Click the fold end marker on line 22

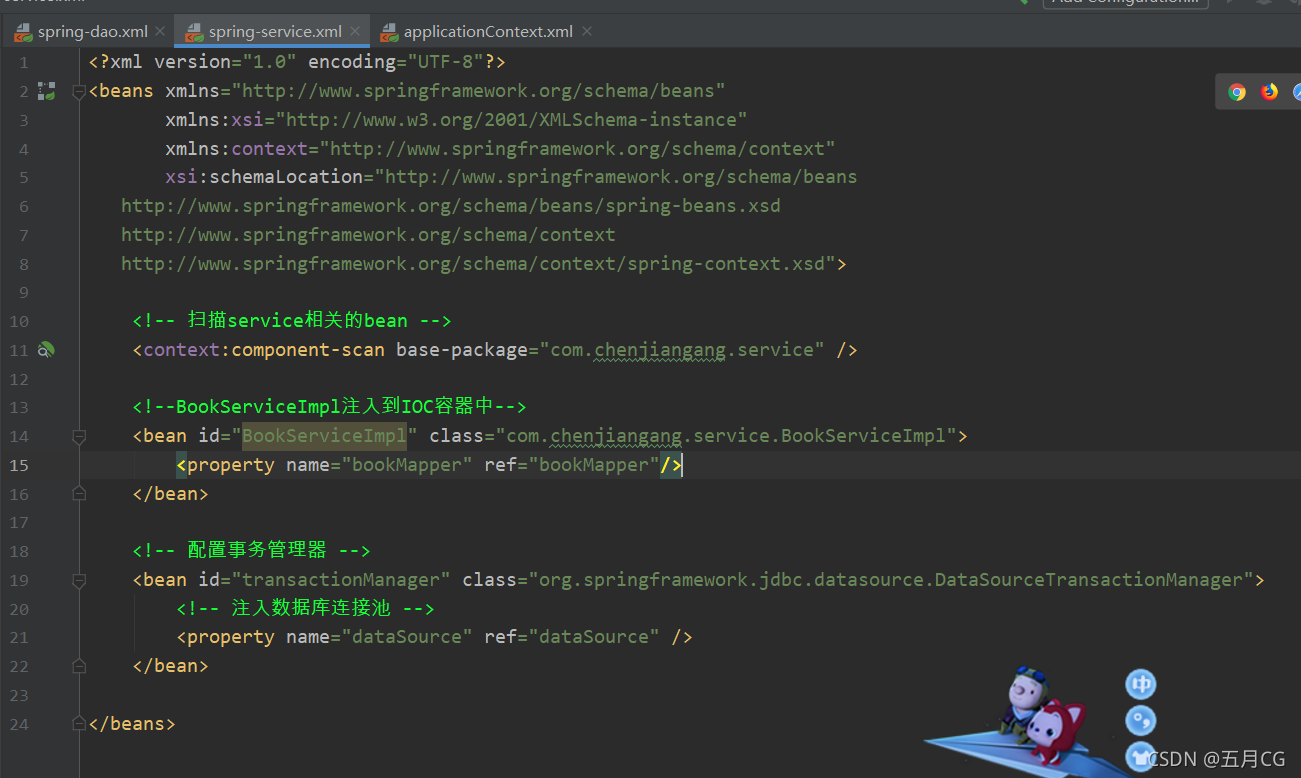79,666
